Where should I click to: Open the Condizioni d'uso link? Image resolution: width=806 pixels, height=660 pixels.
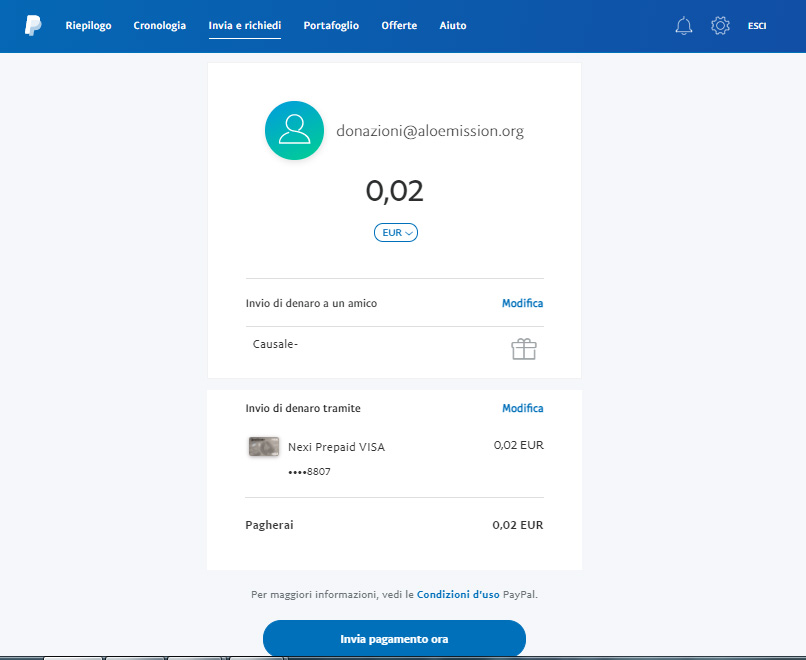[458, 594]
